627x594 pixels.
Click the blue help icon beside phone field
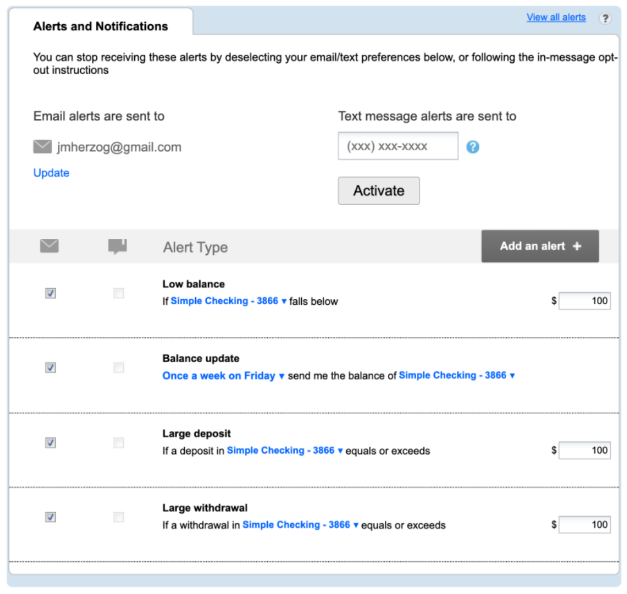point(473,147)
